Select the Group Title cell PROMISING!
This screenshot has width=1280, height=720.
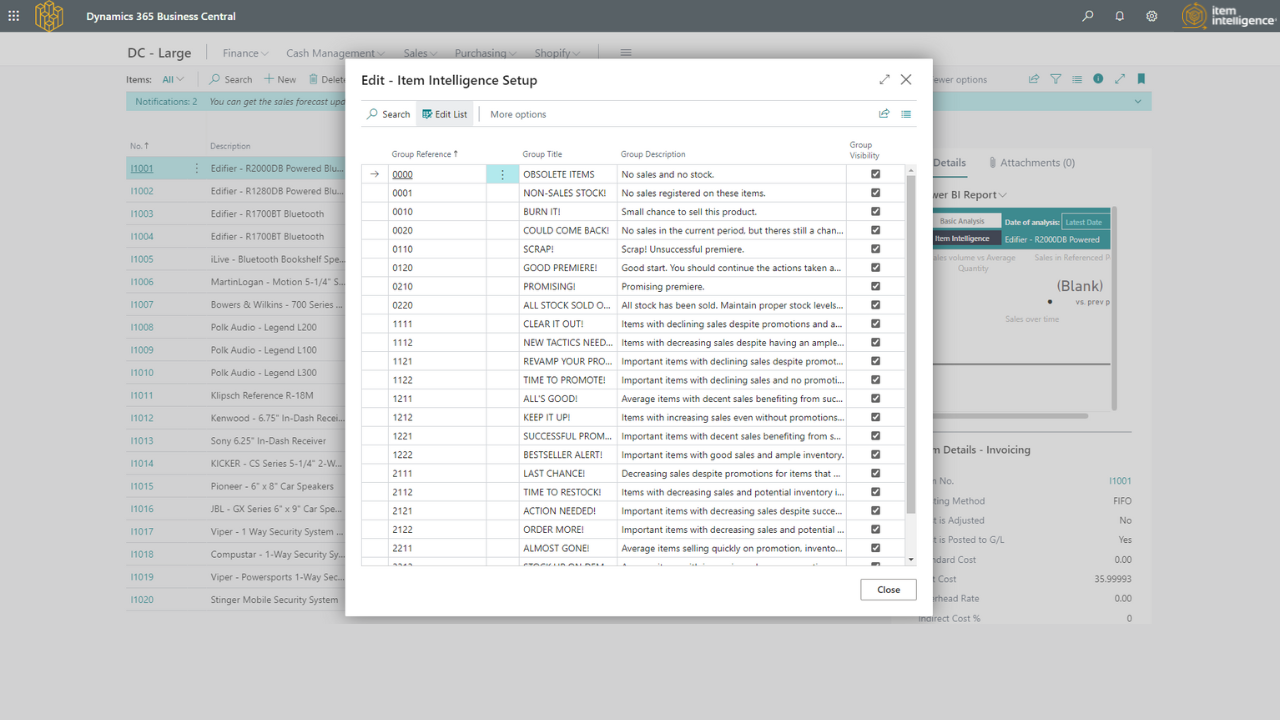click(567, 287)
